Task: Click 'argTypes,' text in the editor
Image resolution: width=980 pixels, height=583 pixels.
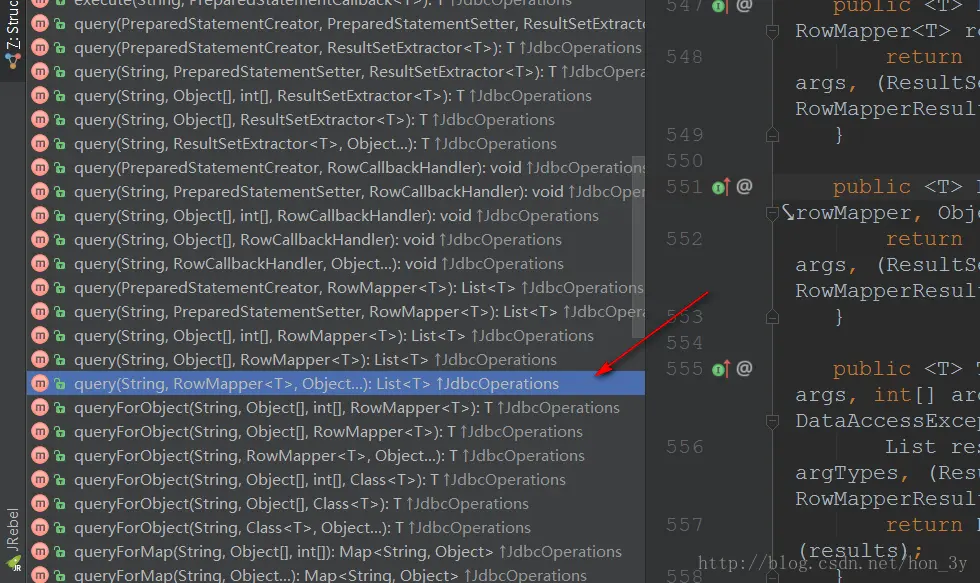Action: click(852, 473)
